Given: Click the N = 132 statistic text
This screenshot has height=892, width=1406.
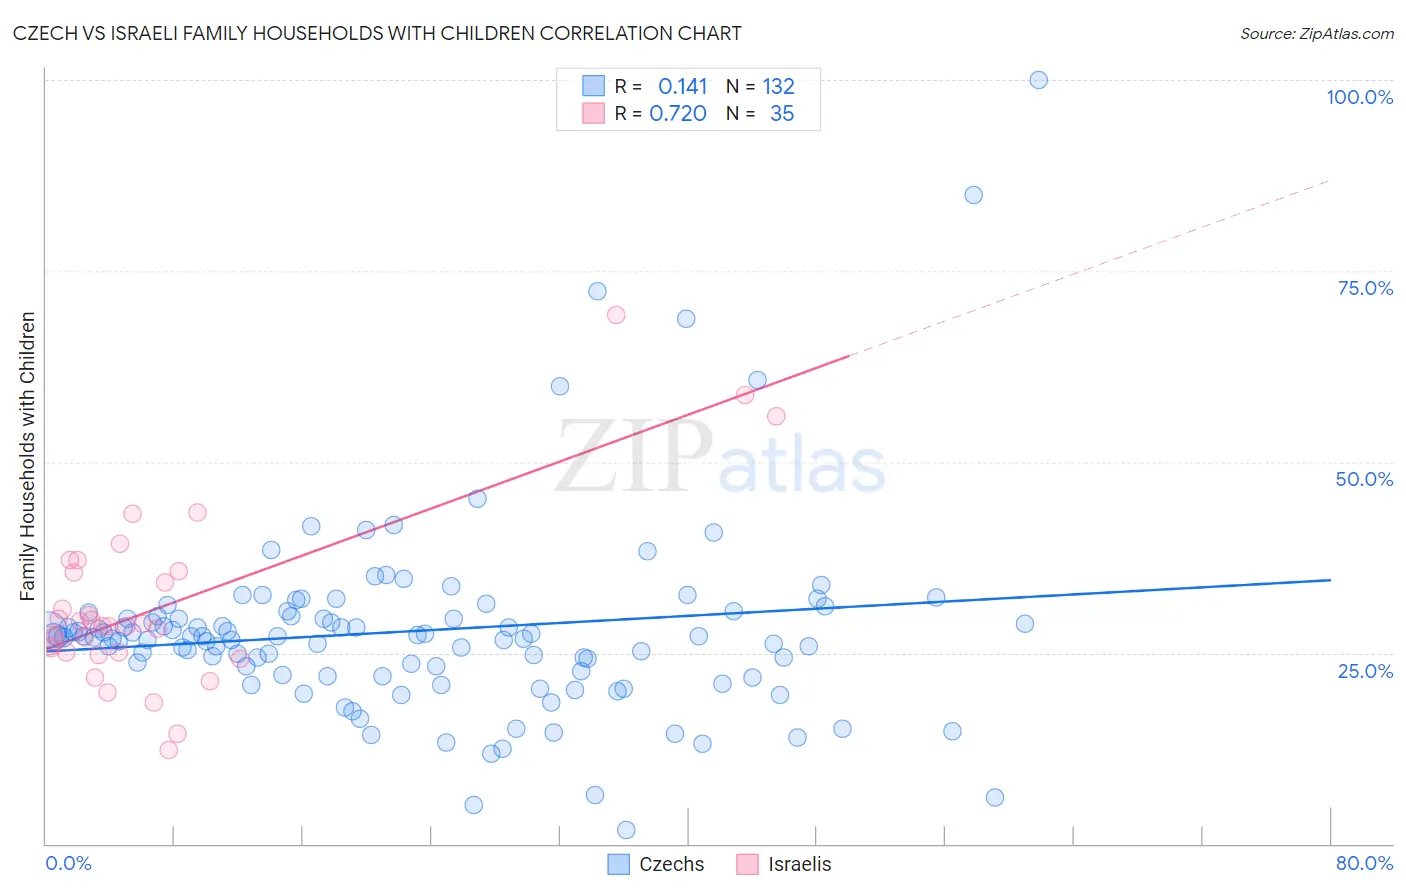Looking at the screenshot, I should pos(760,86).
